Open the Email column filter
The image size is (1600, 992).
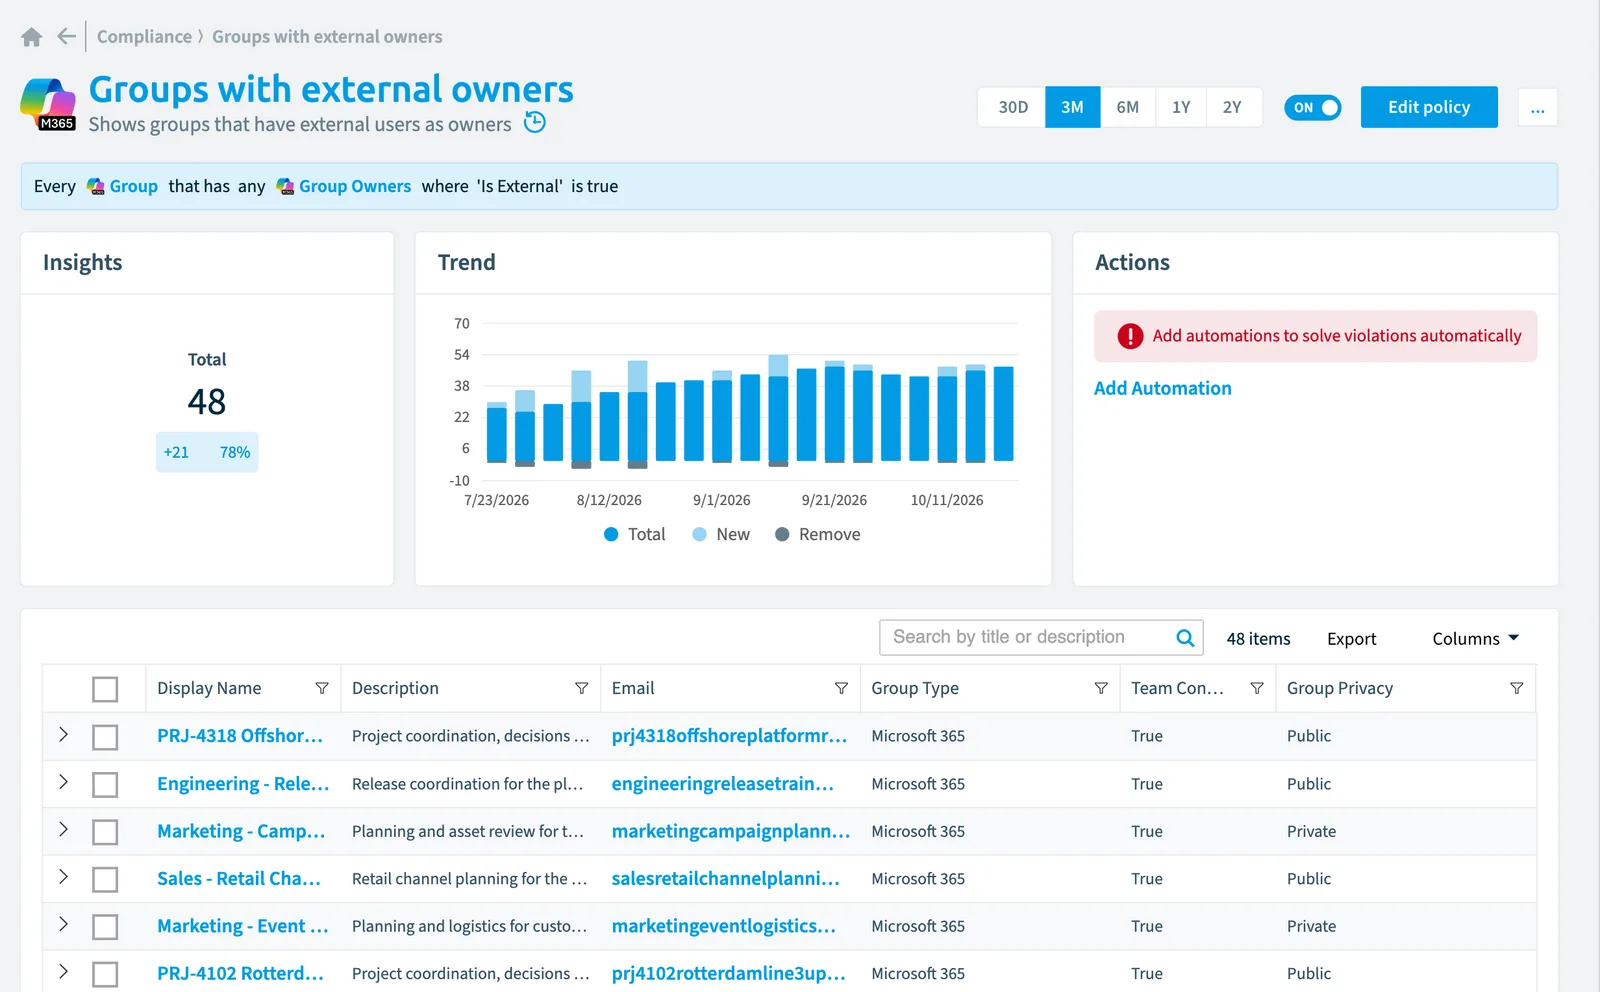[x=841, y=688]
